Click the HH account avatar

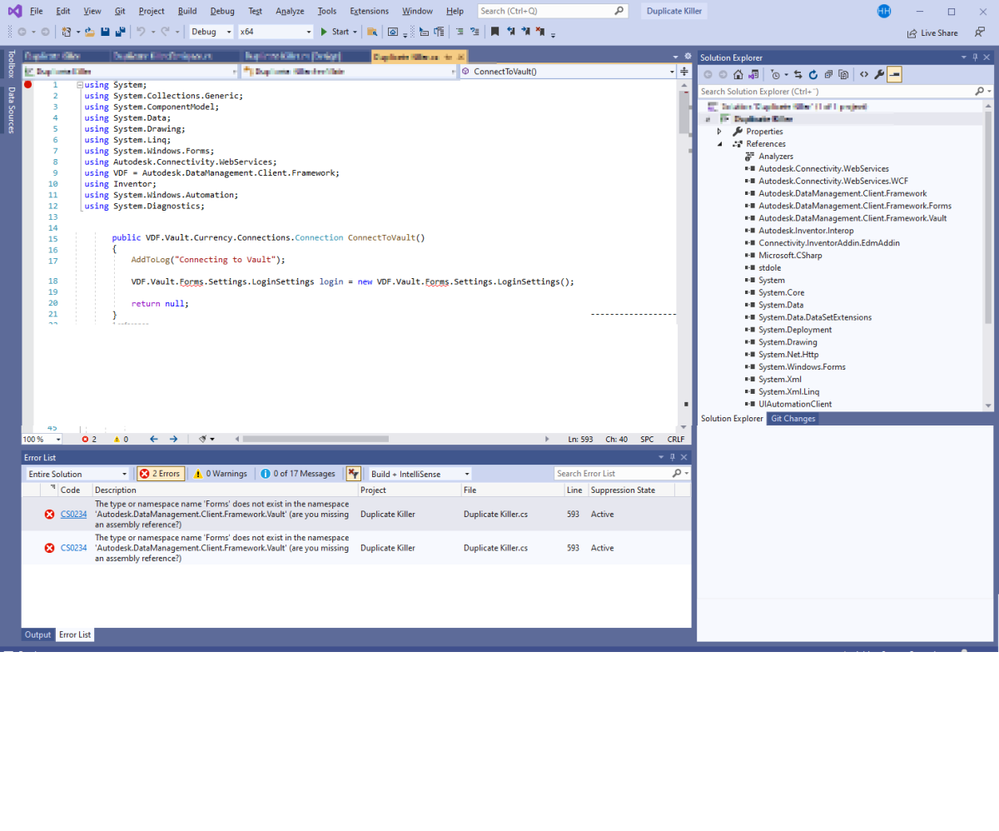click(884, 11)
